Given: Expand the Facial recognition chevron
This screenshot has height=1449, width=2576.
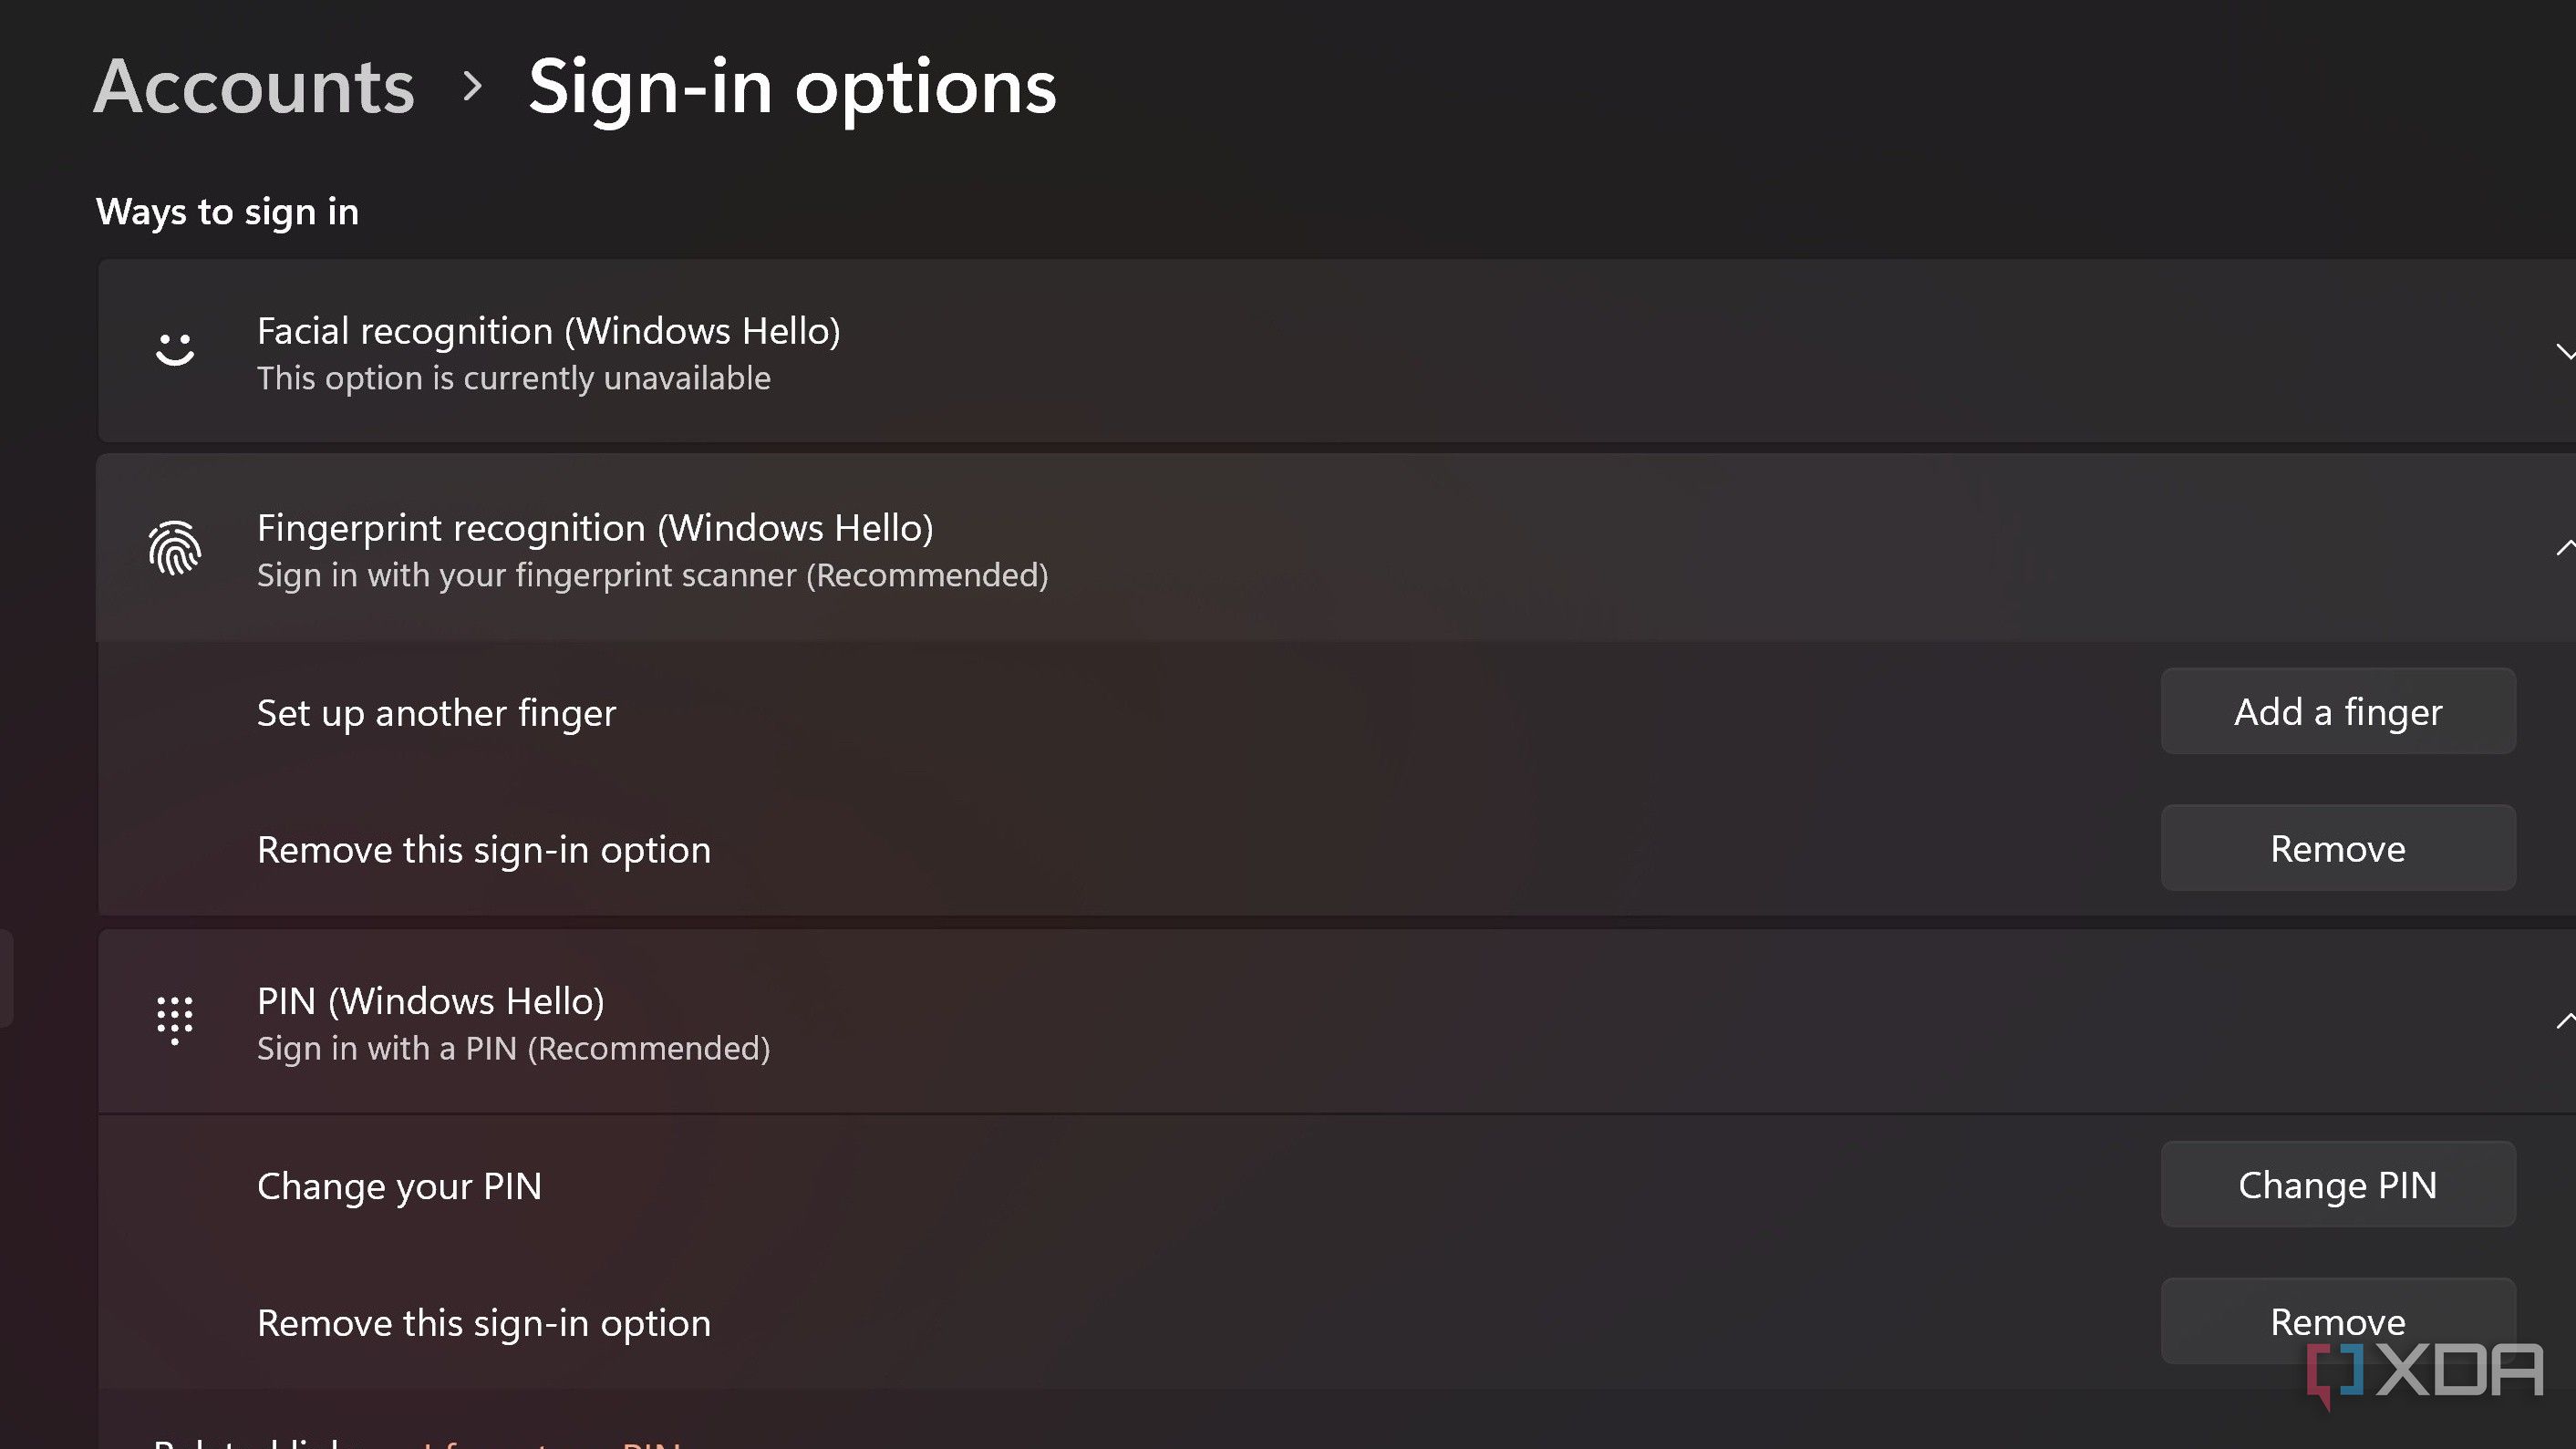Looking at the screenshot, I should click(x=2566, y=351).
